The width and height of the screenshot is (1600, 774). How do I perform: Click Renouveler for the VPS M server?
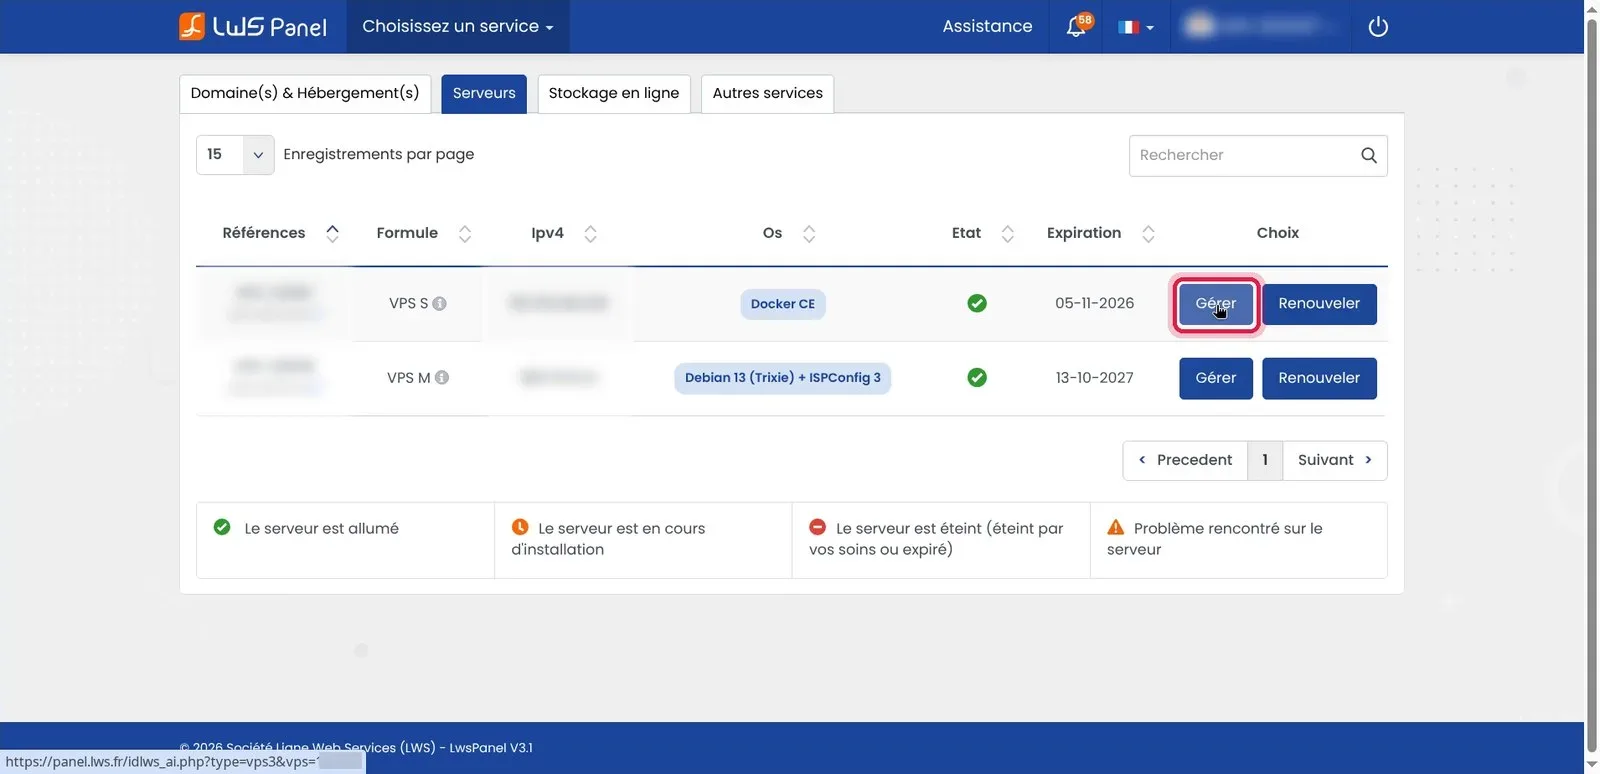[x=1319, y=379]
